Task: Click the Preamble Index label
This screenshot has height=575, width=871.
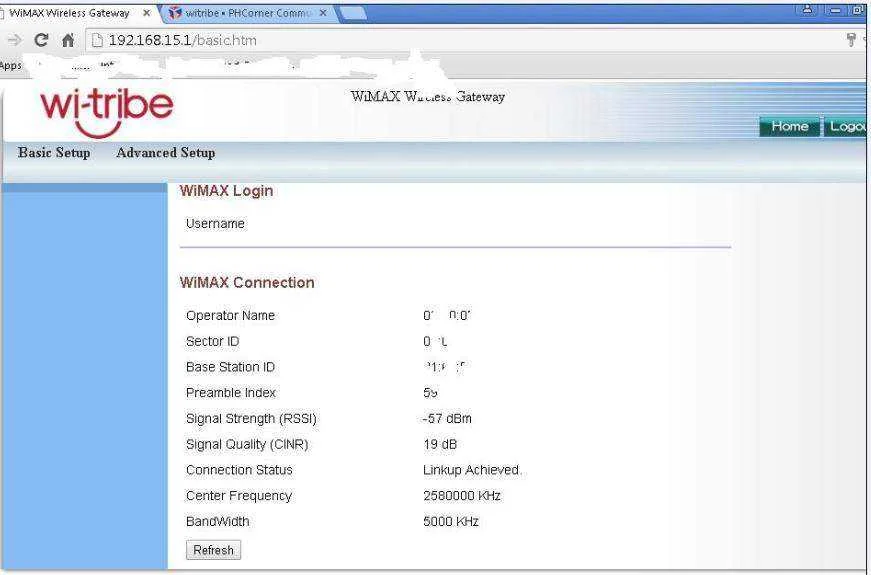Action: (x=231, y=393)
